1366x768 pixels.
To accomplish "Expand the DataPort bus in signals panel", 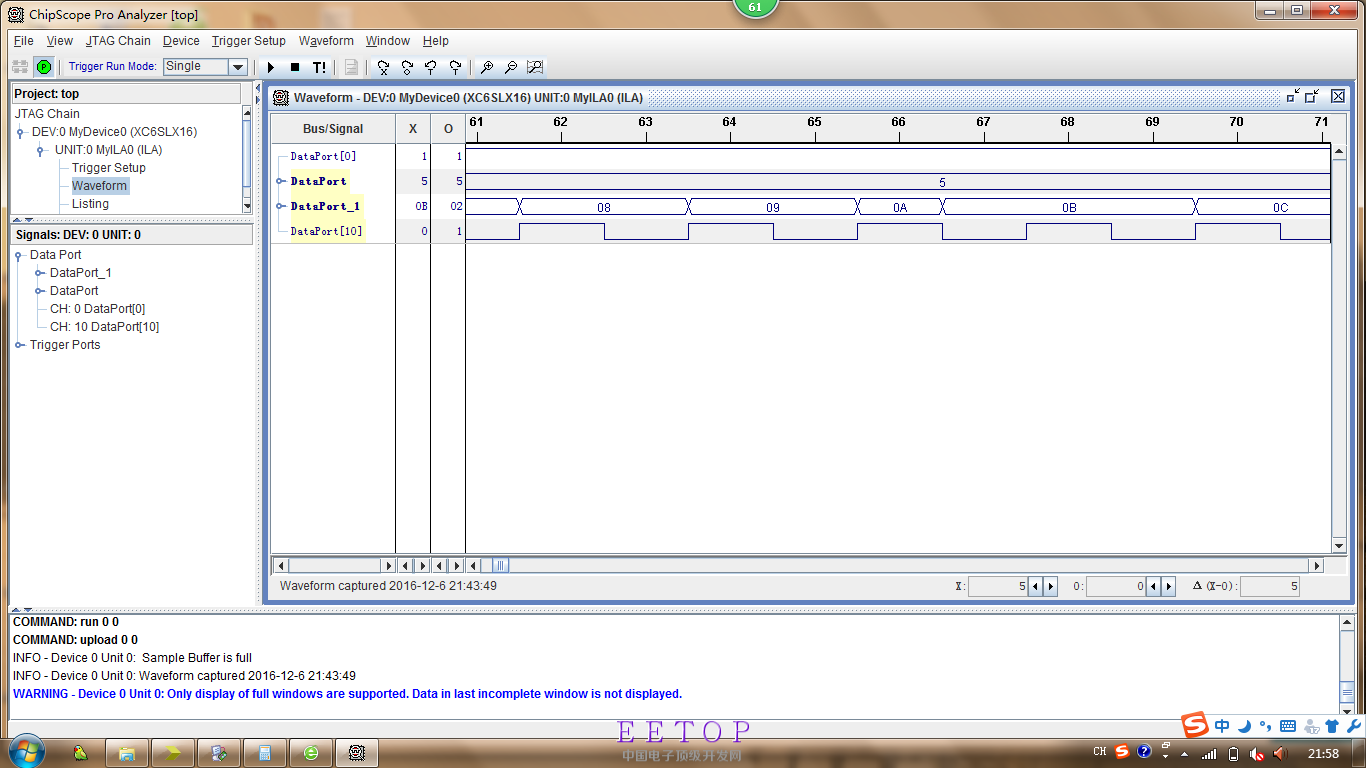I will (x=40, y=291).
